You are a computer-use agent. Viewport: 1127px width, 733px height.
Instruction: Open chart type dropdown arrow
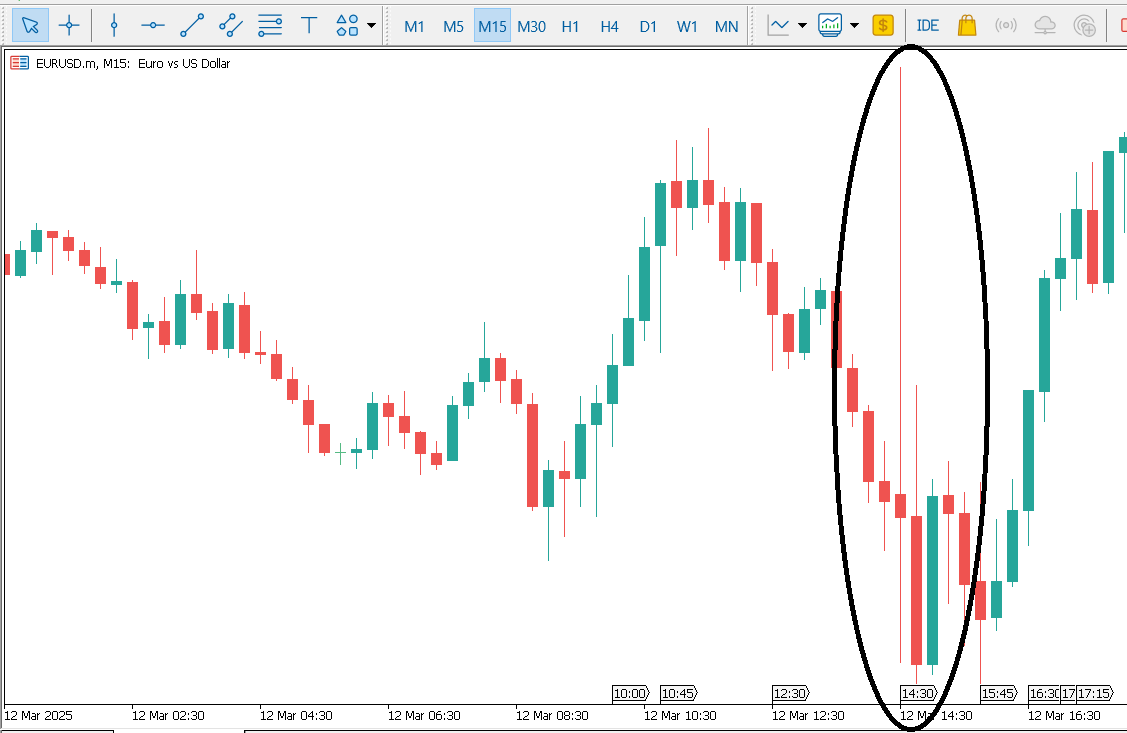point(802,26)
